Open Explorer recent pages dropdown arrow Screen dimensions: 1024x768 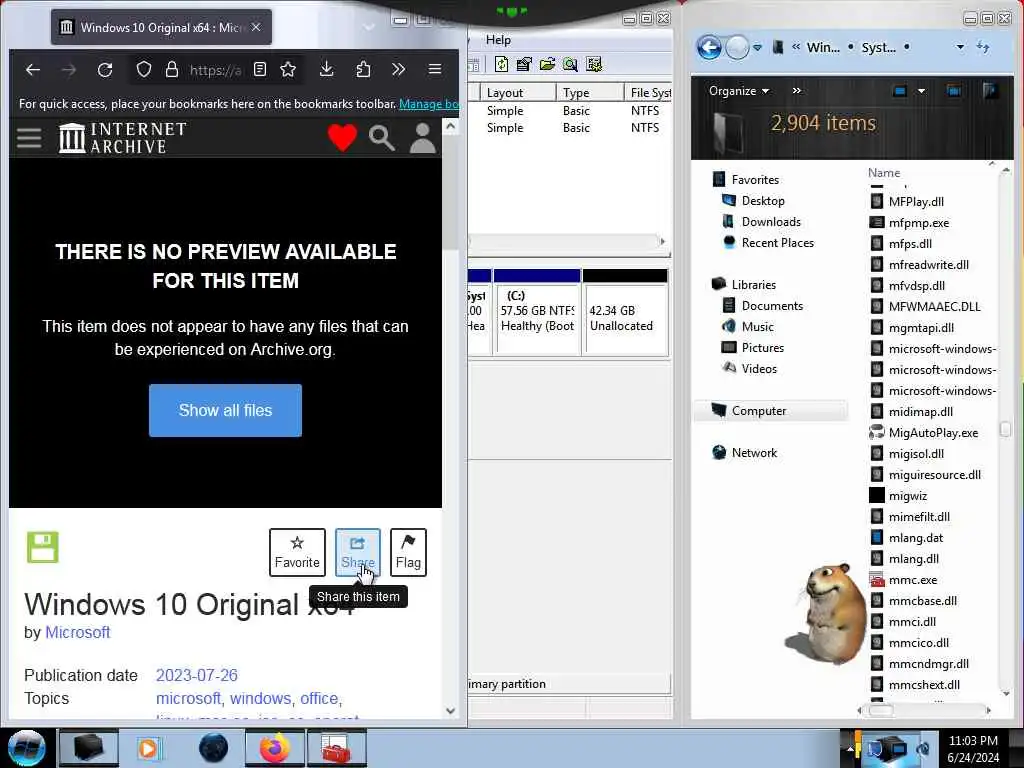[758, 47]
